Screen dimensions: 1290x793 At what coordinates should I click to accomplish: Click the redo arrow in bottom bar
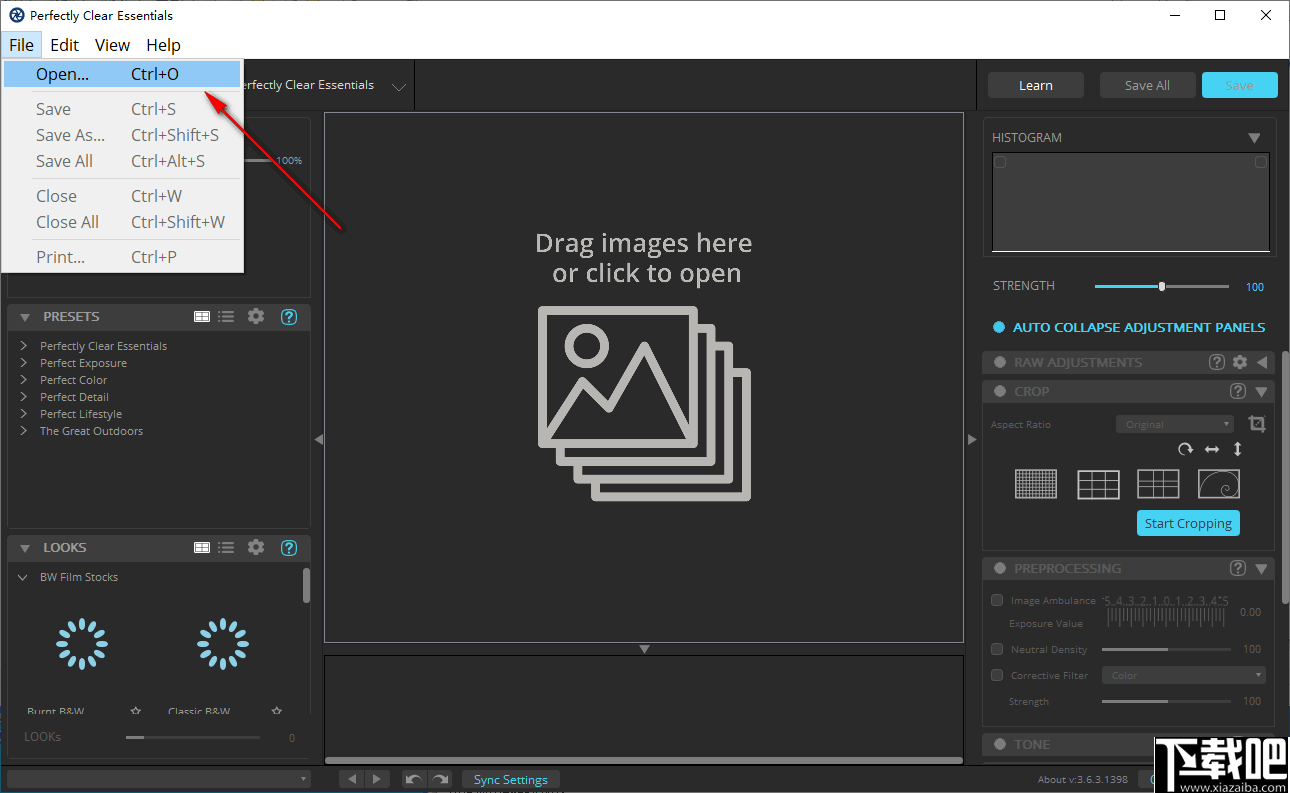pyautogui.click(x=439, y=779)
